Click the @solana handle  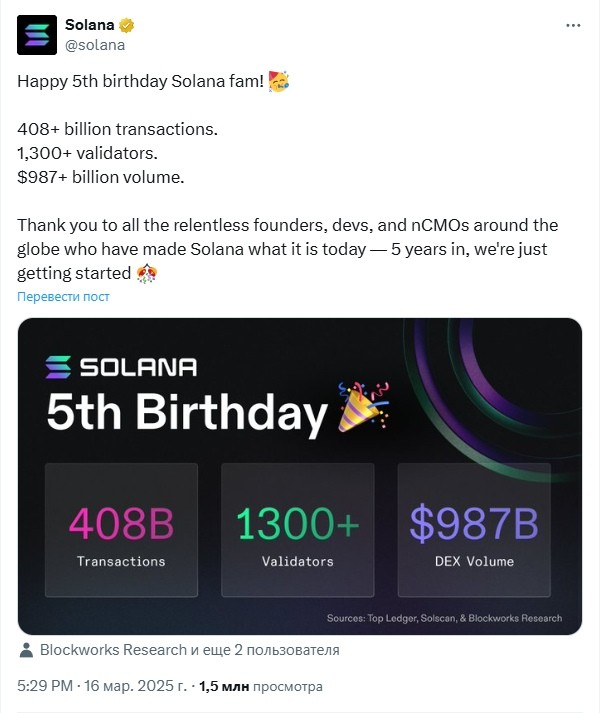coord(96,45)
